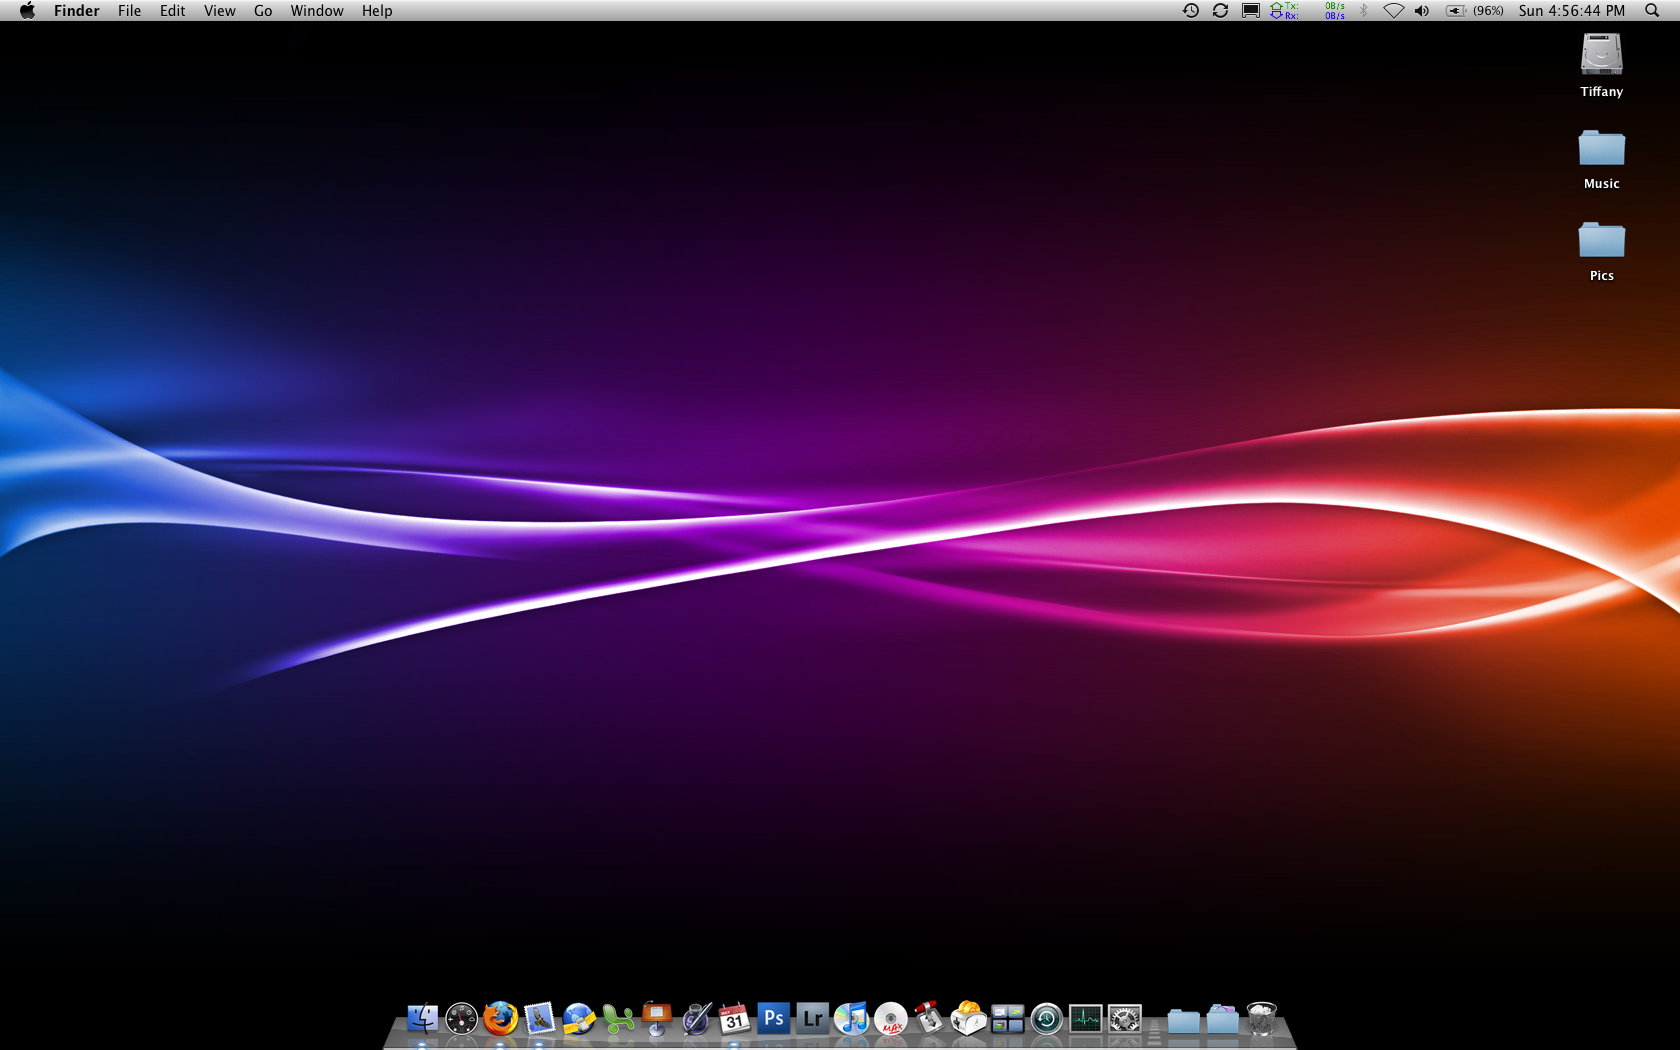The width and height of the screenshot is (1680, 1050).
Task: Select the Tiffany hard drive icon
Action: (x=1601, y=55)
